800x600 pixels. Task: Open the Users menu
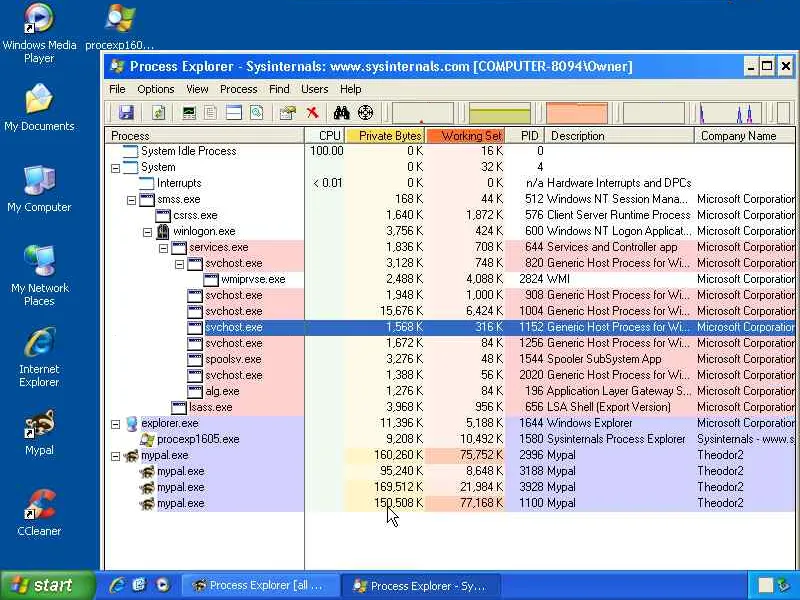click(x=314, y=89)
